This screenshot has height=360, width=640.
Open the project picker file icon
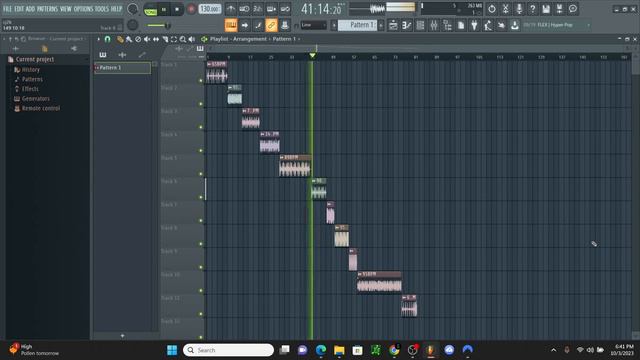tap(461, 25)
